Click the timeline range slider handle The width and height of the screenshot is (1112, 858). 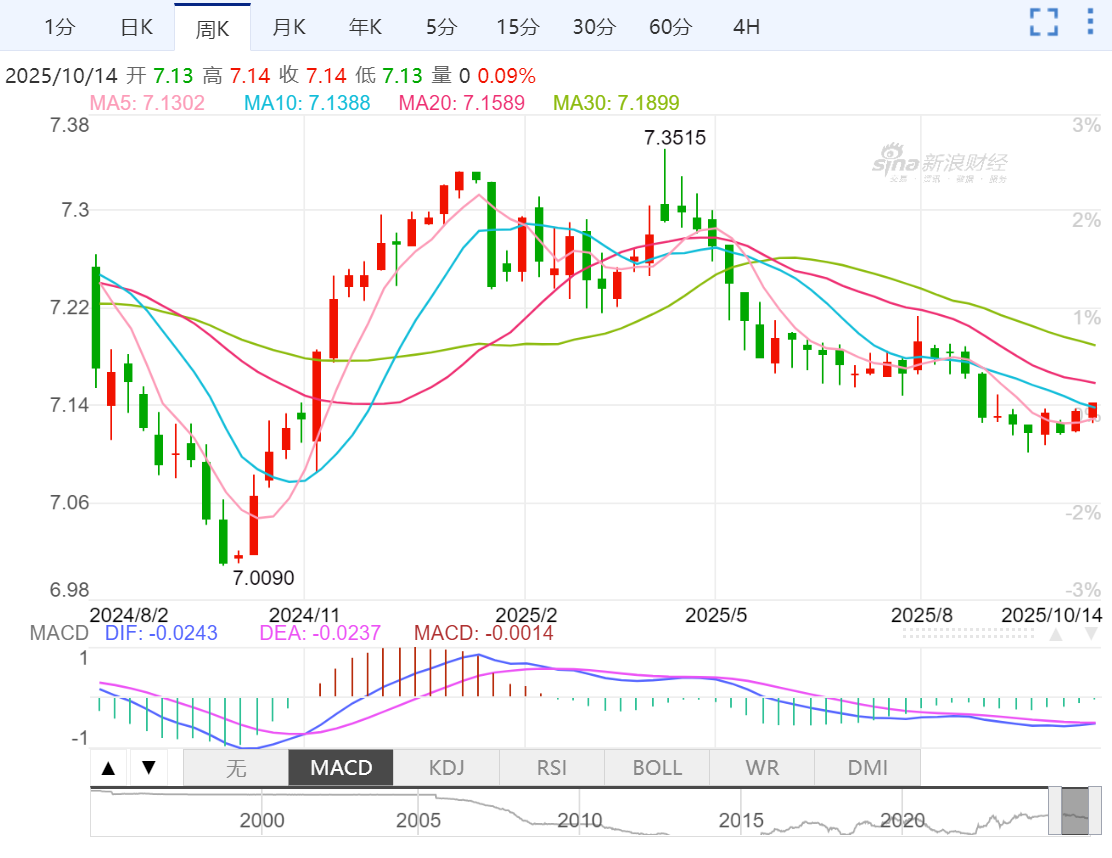tap(1075, 810)
